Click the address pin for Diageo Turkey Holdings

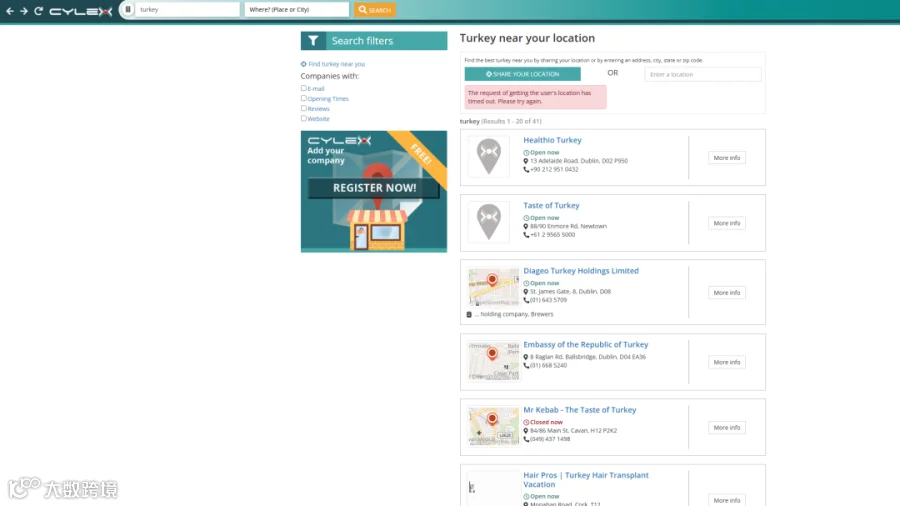pyautogui.click(x=526, y=291)
